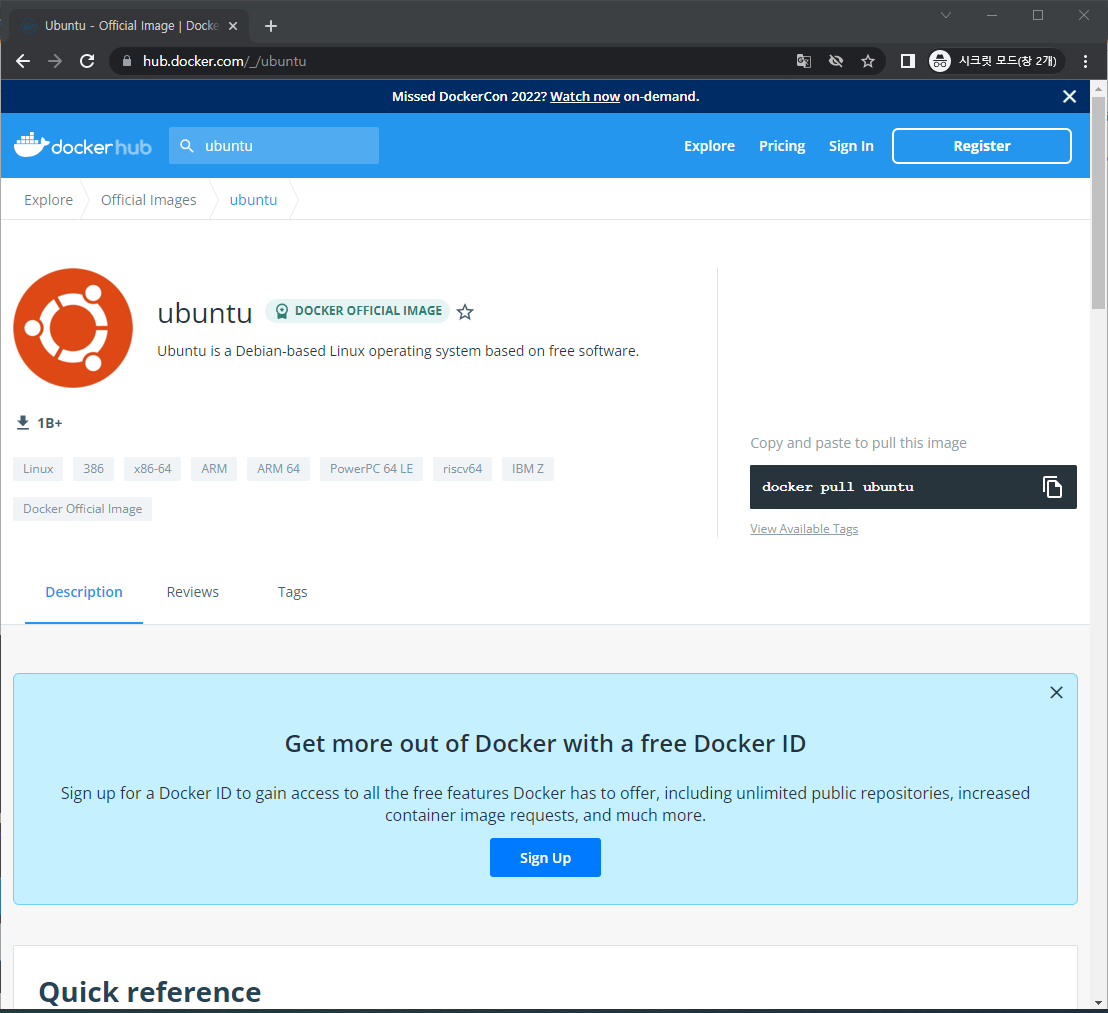Dismiss the DockerCon 2022 banner
This screenshot has height=1013, width=1108.
pyautogui.click(x=1069, y=97)
